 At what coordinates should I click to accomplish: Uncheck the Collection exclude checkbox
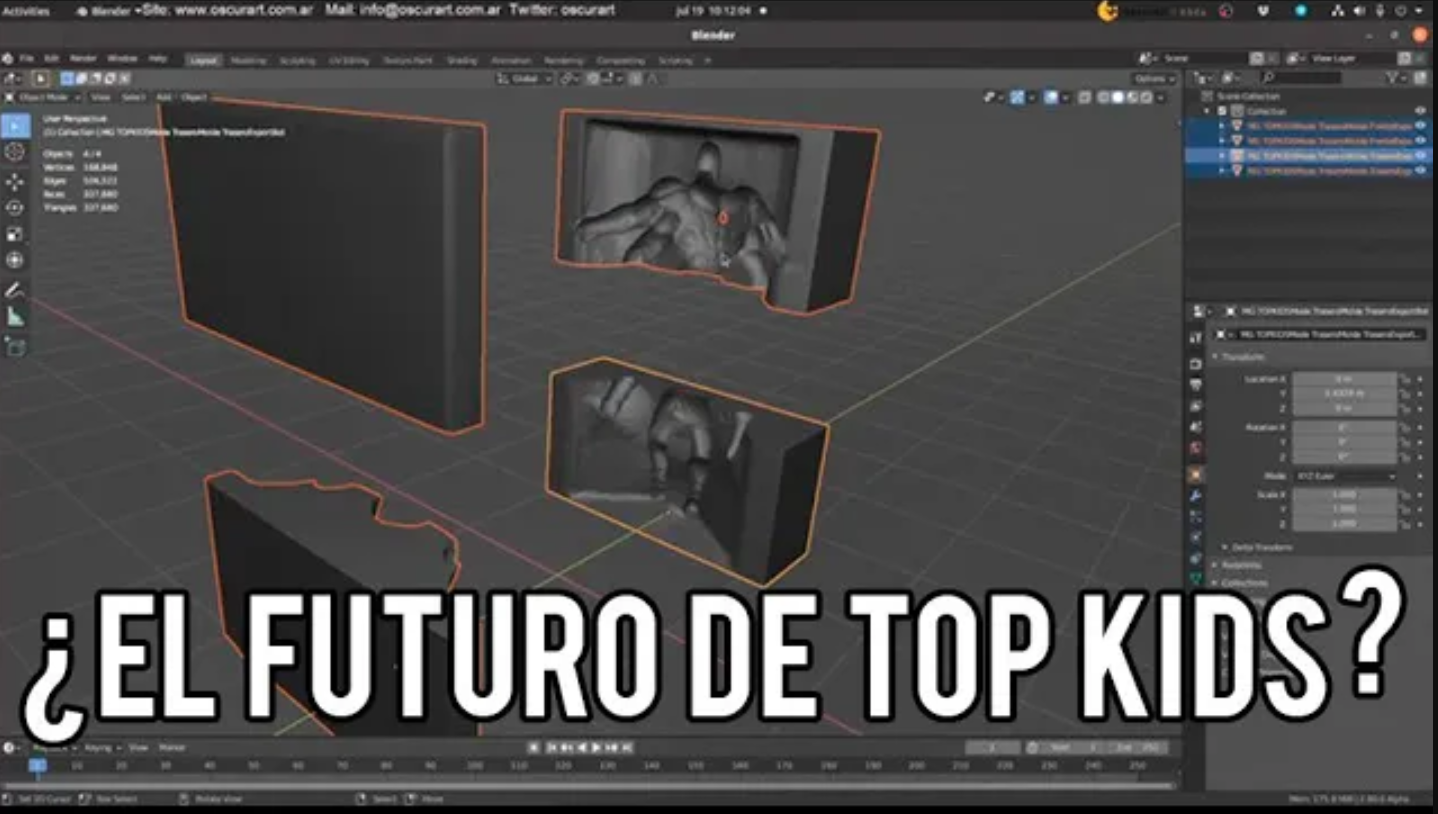[x=1222, y=111]
